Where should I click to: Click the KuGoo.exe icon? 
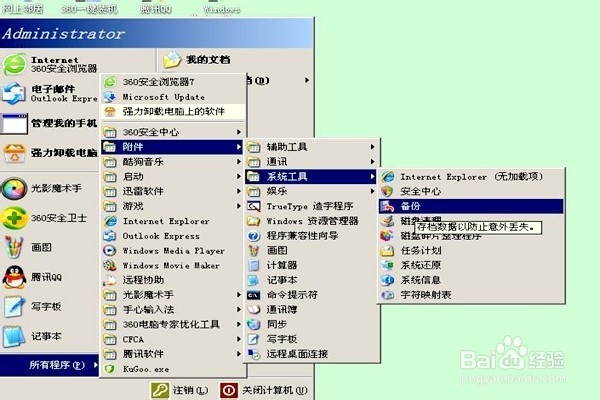click(109, 369)
